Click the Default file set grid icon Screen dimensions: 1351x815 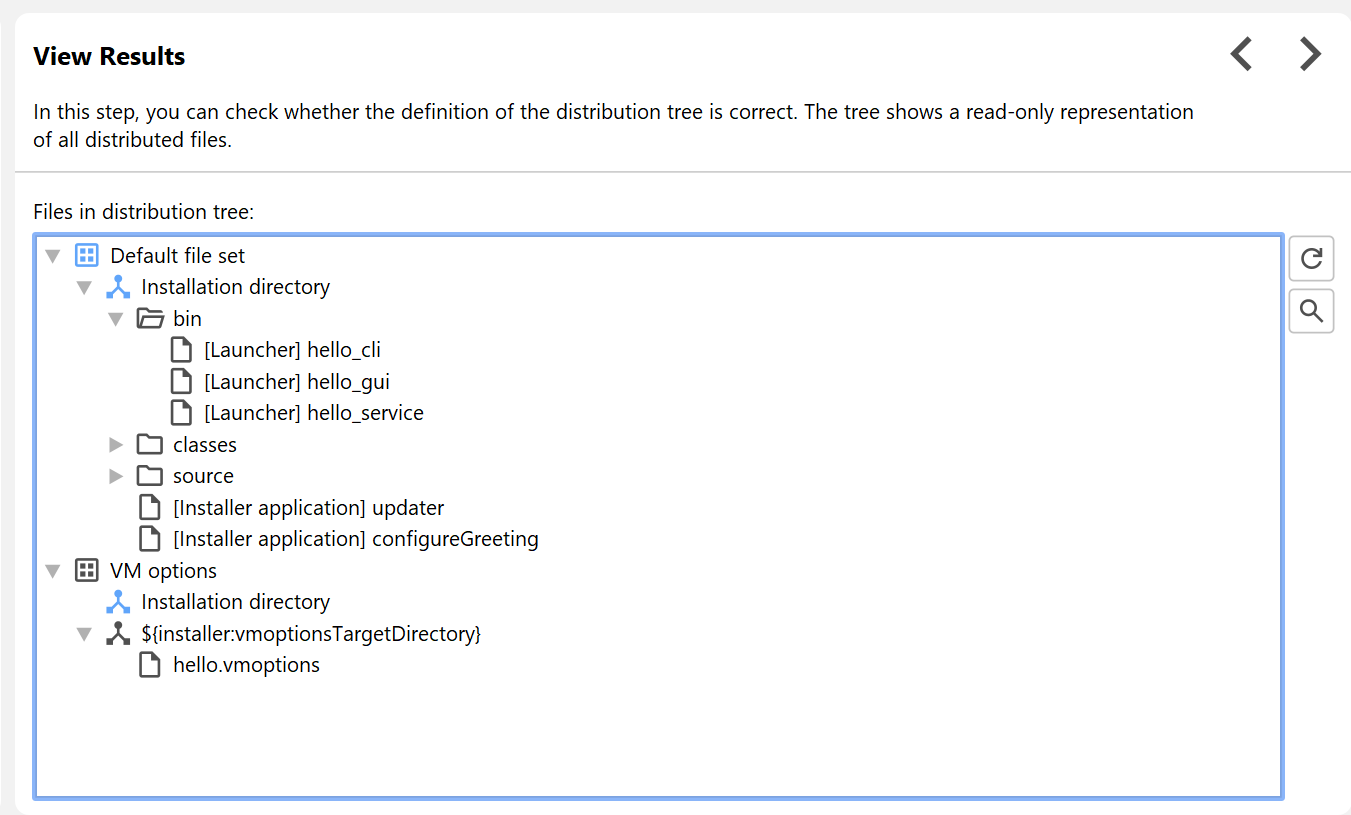tap(87, 256)
